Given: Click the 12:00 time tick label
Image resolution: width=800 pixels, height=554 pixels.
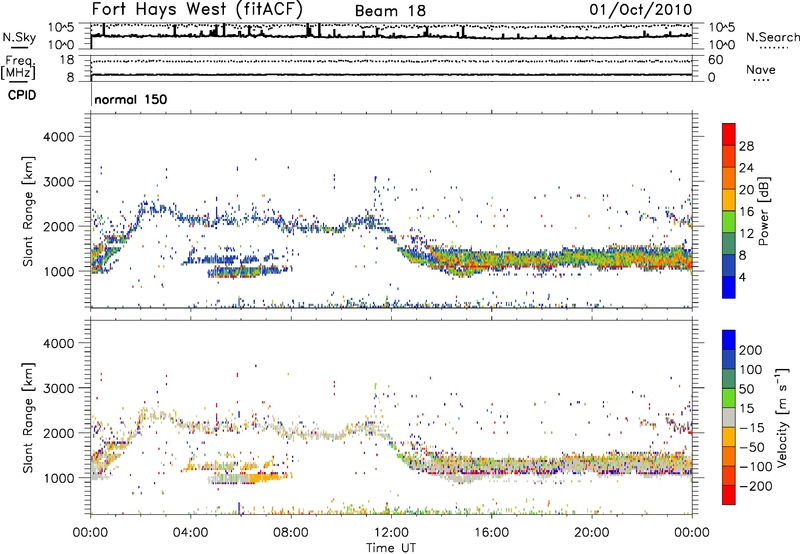Looking at the screenshot, I should coord(391,533).
